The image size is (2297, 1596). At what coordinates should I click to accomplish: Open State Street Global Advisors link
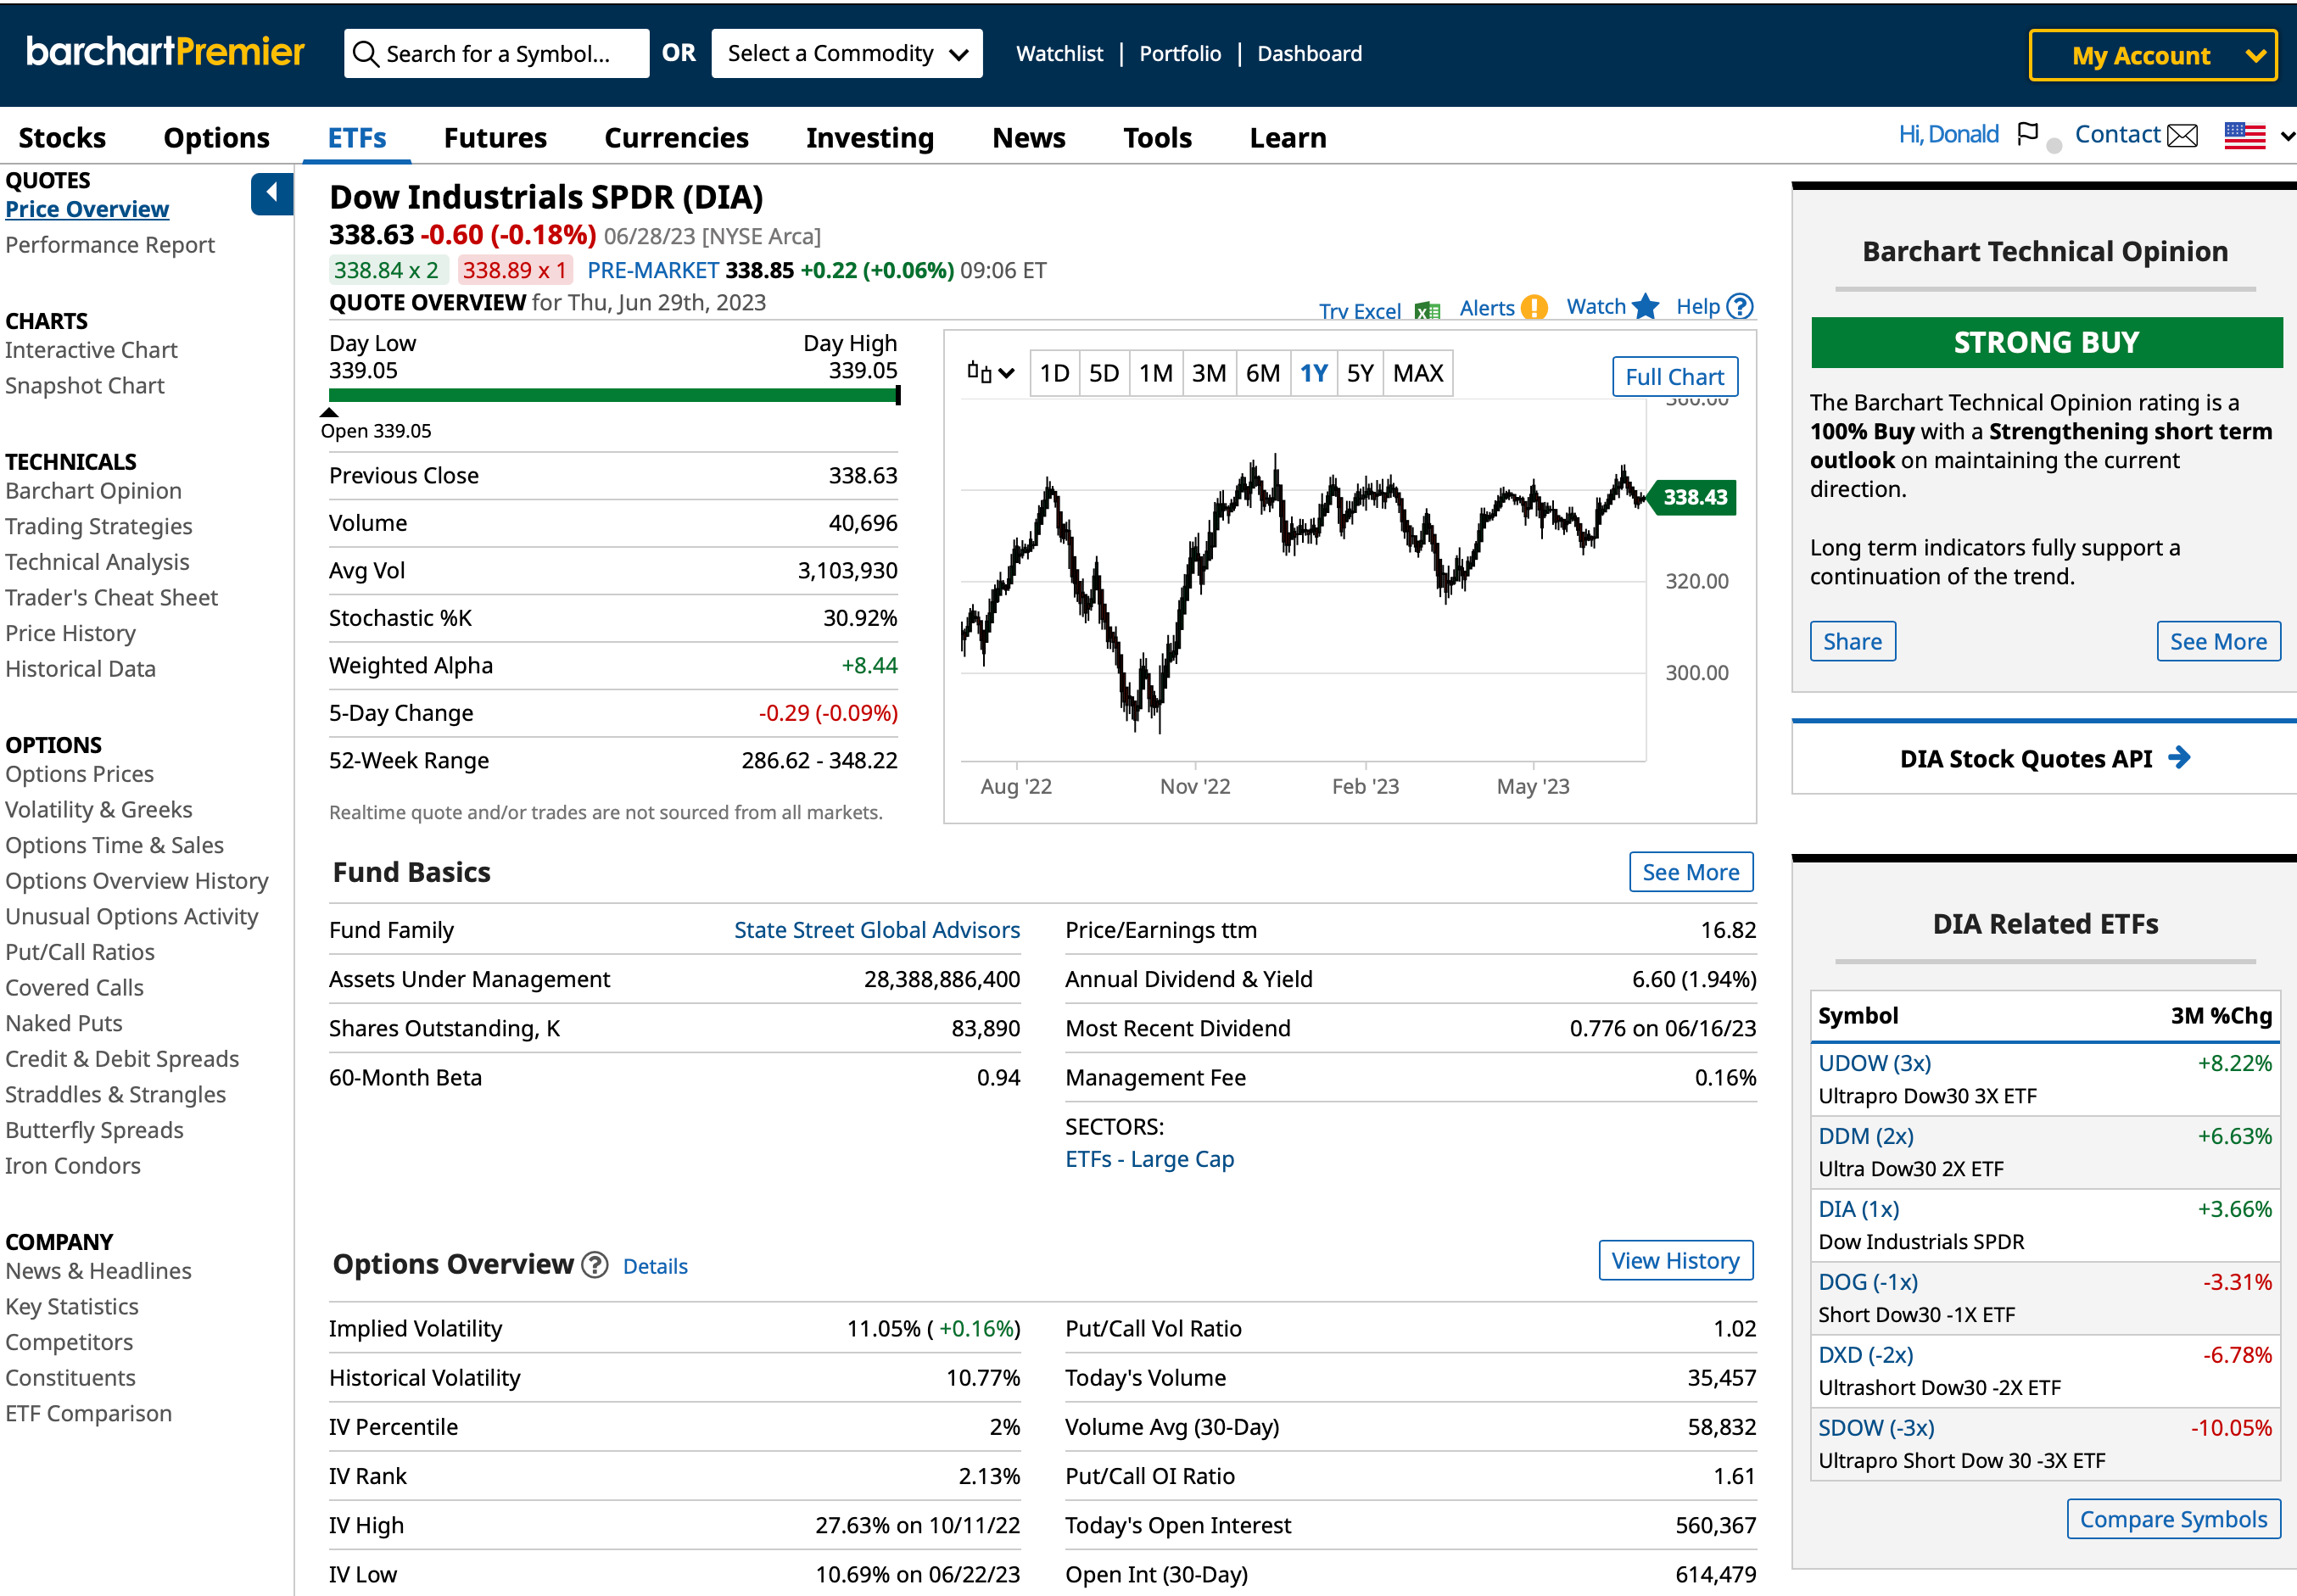coord(876,929)
